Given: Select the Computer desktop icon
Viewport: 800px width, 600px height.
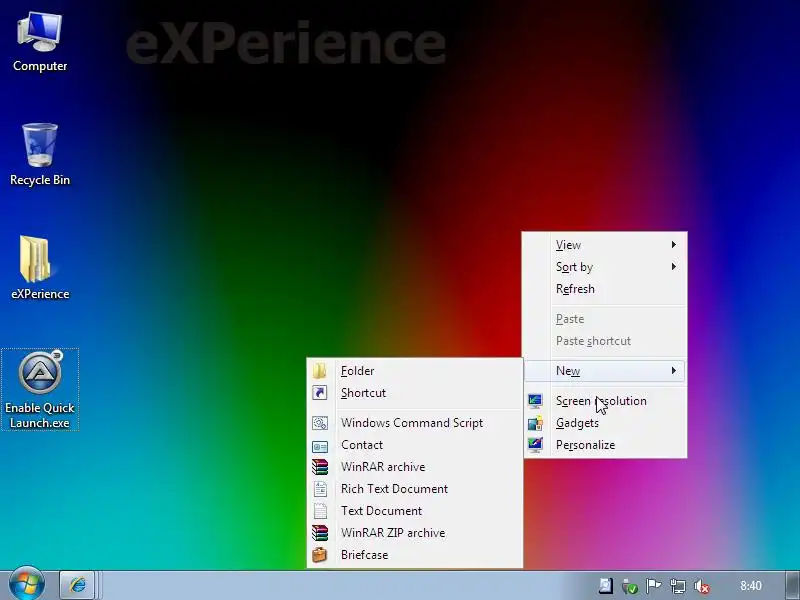Looking at the screenshot, I should point(40,43).
